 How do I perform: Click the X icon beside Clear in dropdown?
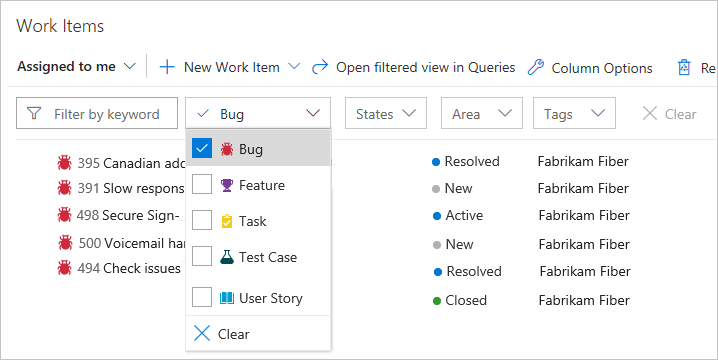coord(202,333)
